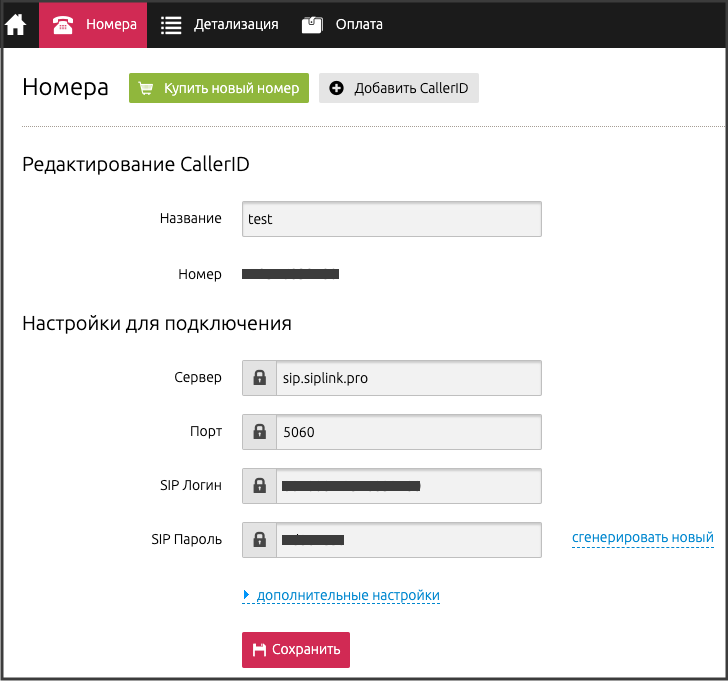Click the Детализация list icon
This screenshot has height=685, width=728.
click(171, 24)
